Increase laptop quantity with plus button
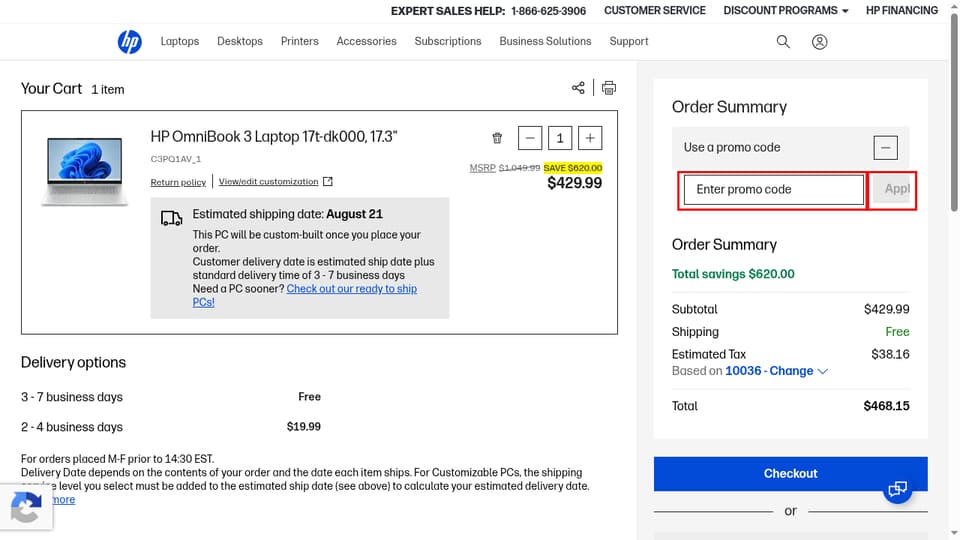The height and width of the screenshot is (540, 960). tap(590, 138)
